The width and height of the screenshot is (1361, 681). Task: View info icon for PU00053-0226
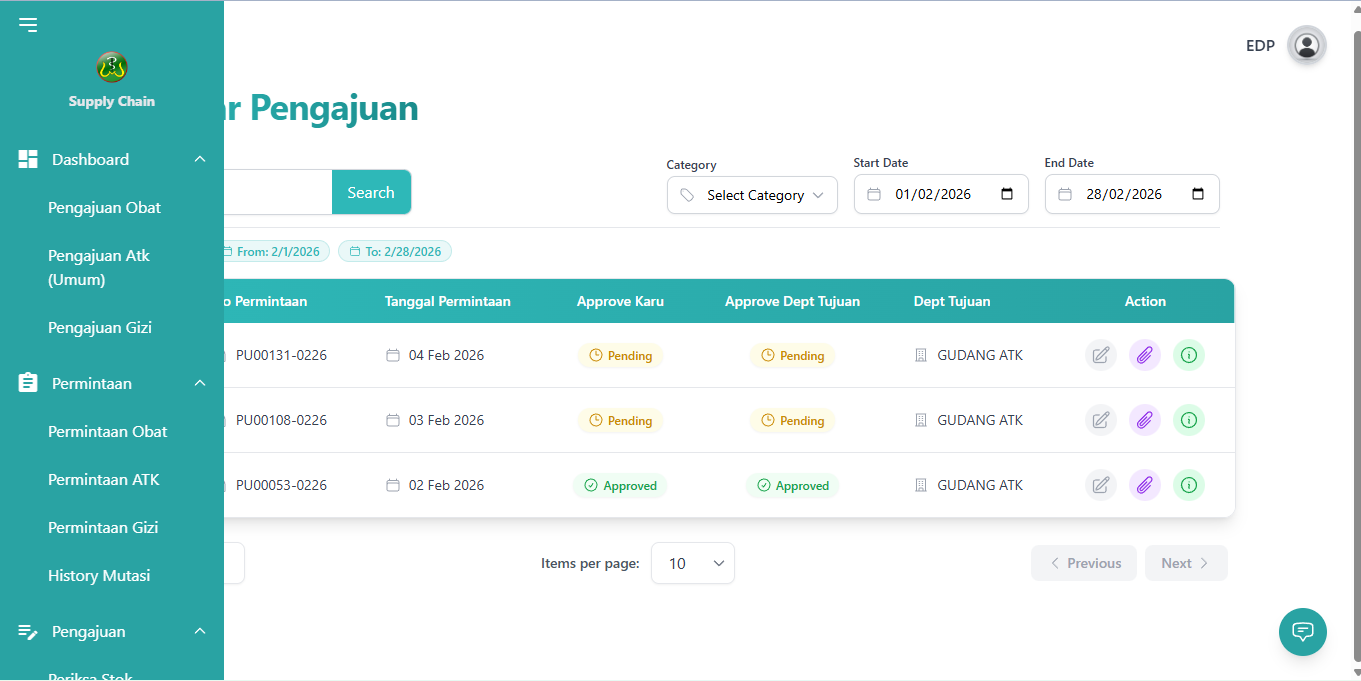(x=1189, y=485)
